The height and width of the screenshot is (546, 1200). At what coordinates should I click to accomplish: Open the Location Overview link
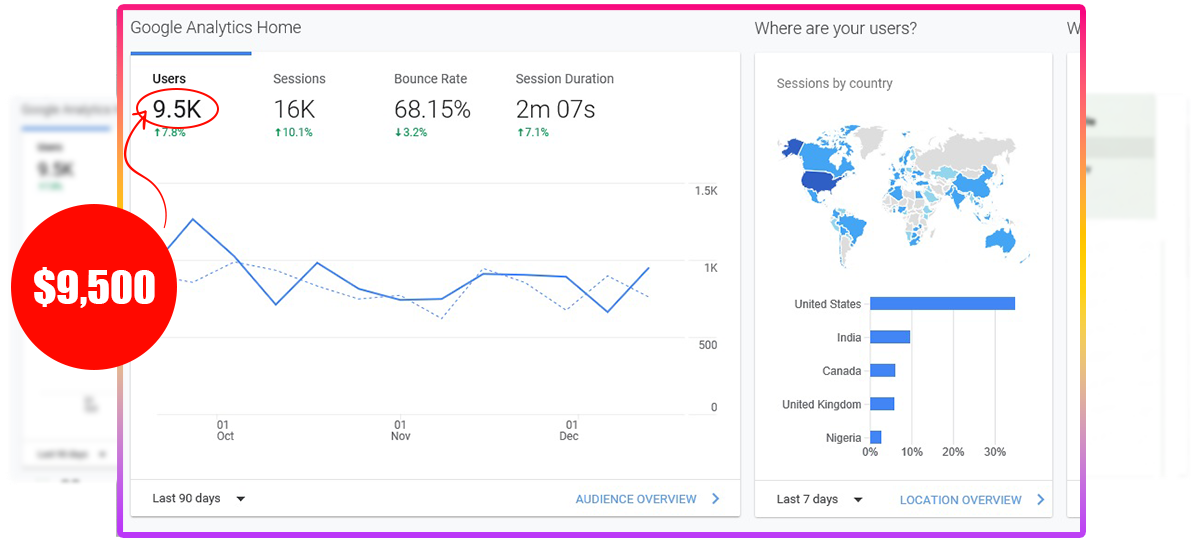[x=960, y=499]
